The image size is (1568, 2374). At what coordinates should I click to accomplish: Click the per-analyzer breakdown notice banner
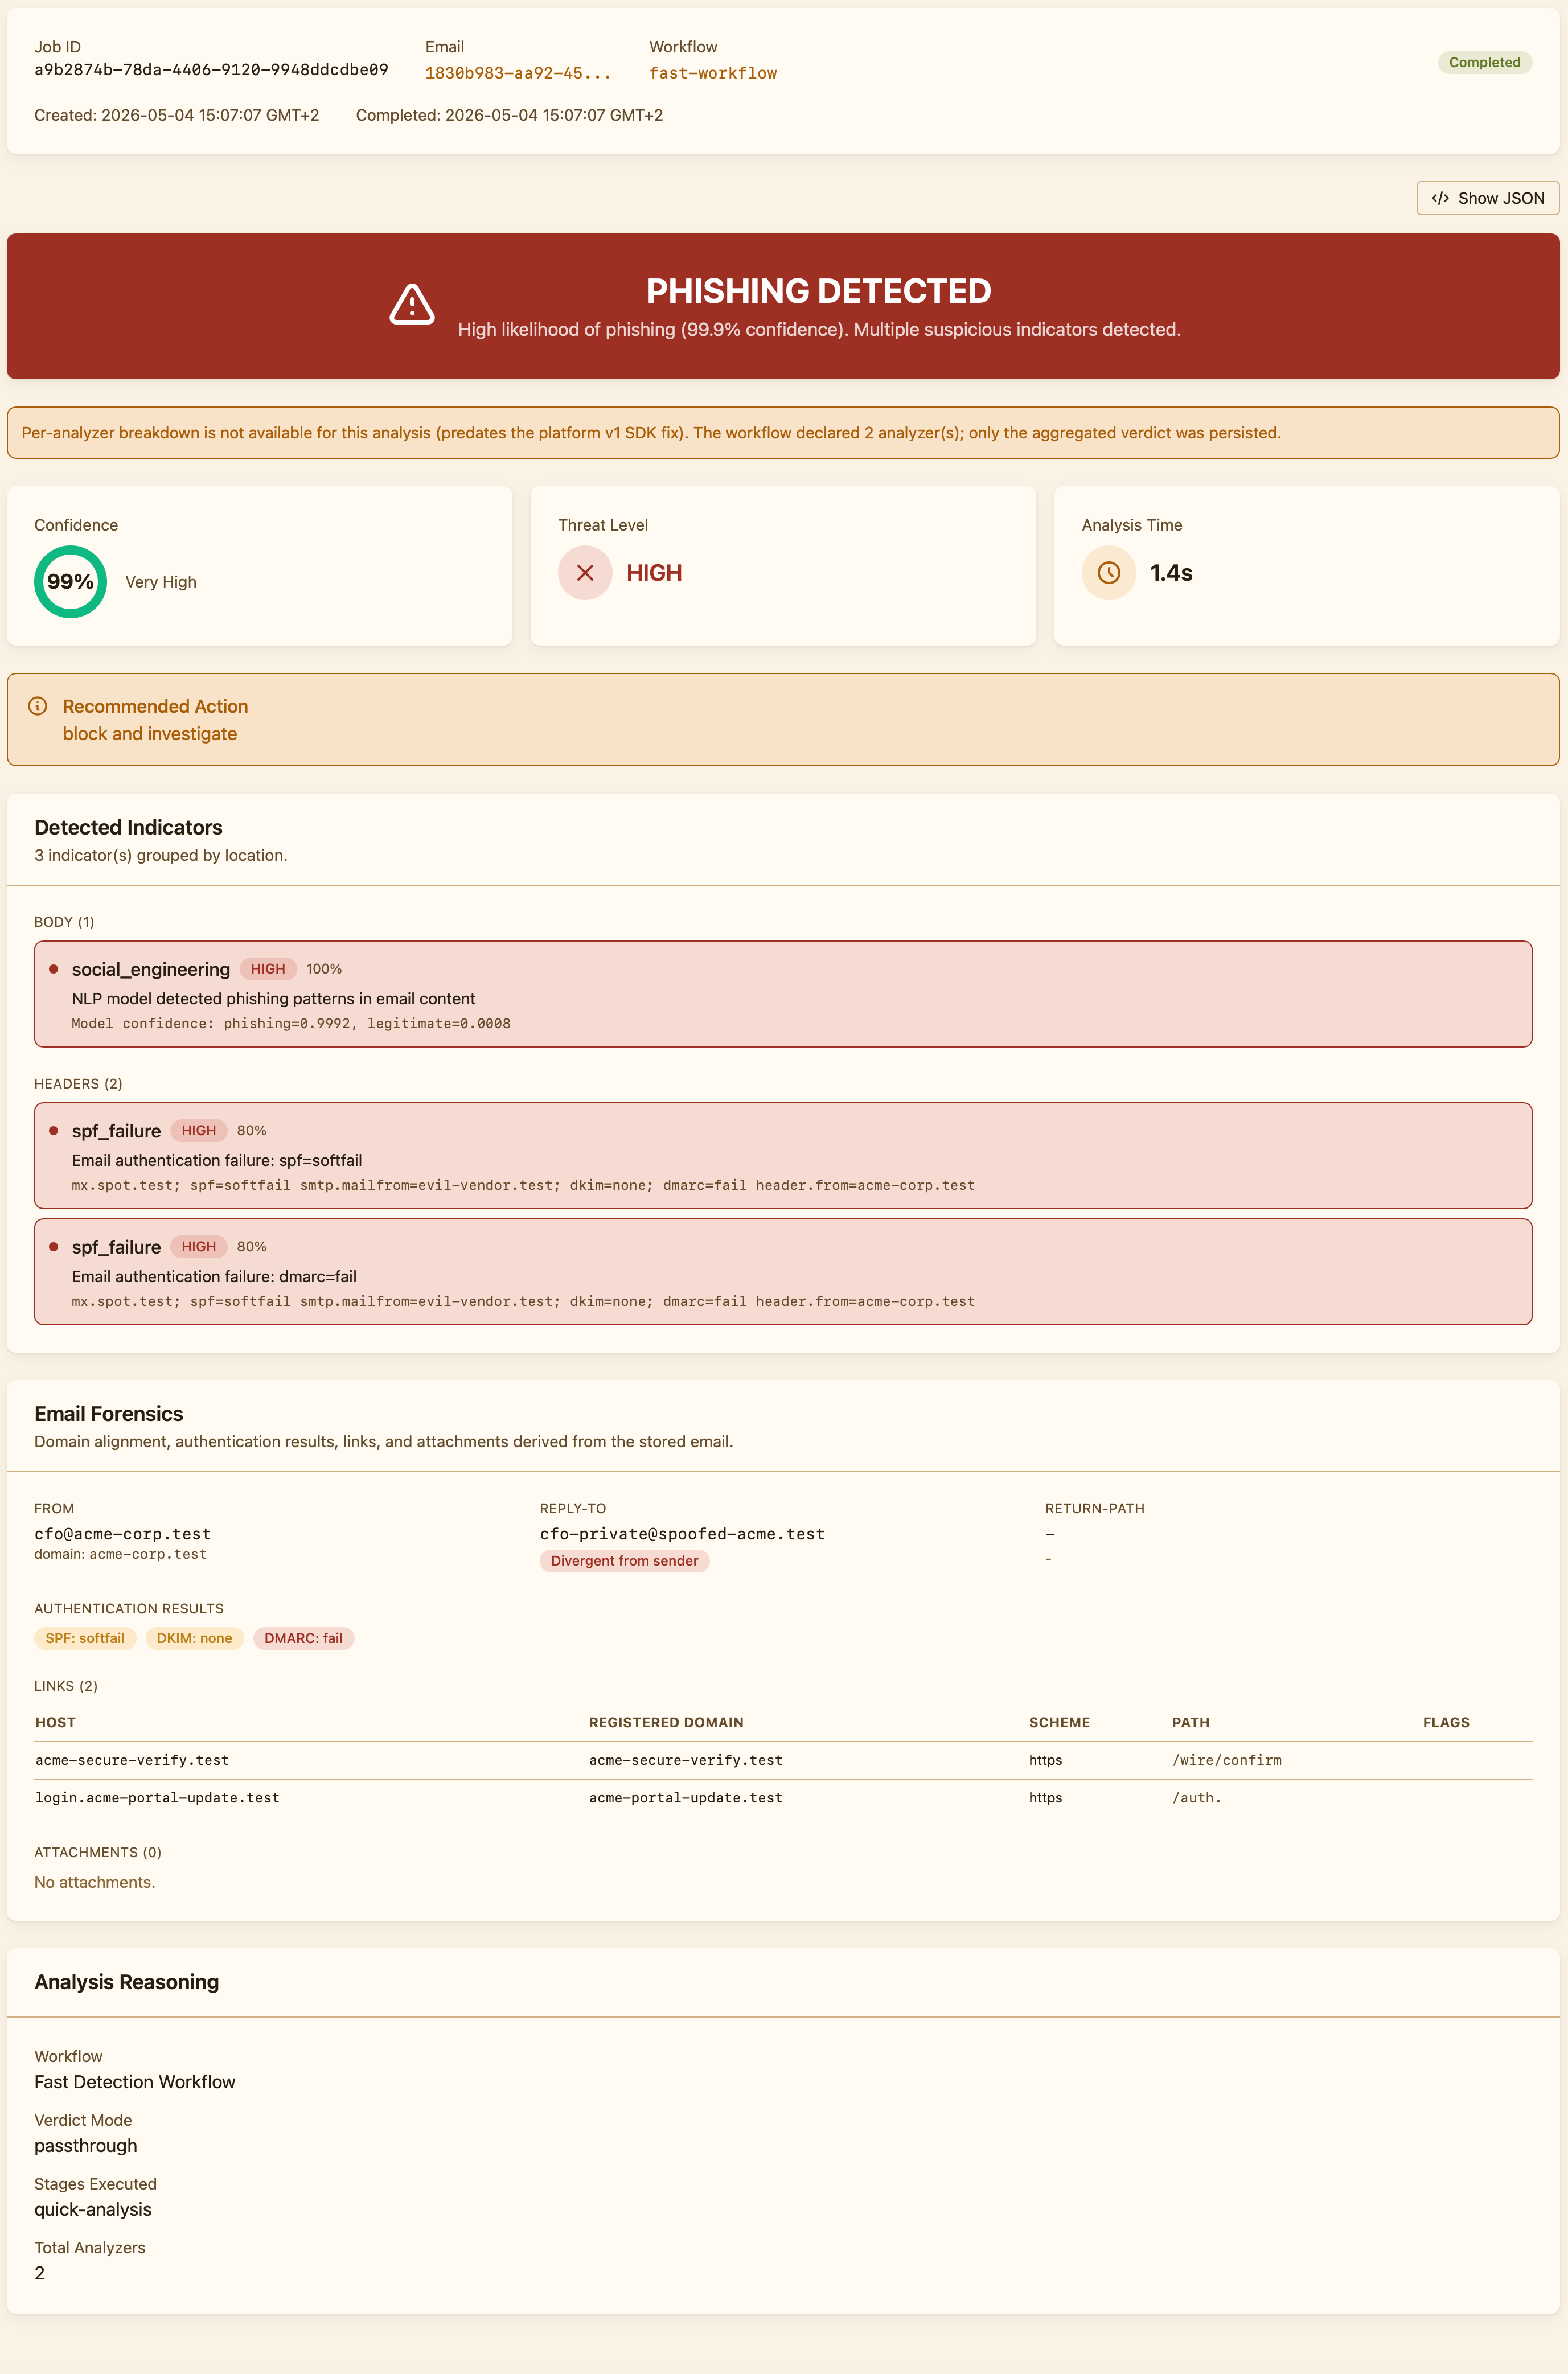783,433
